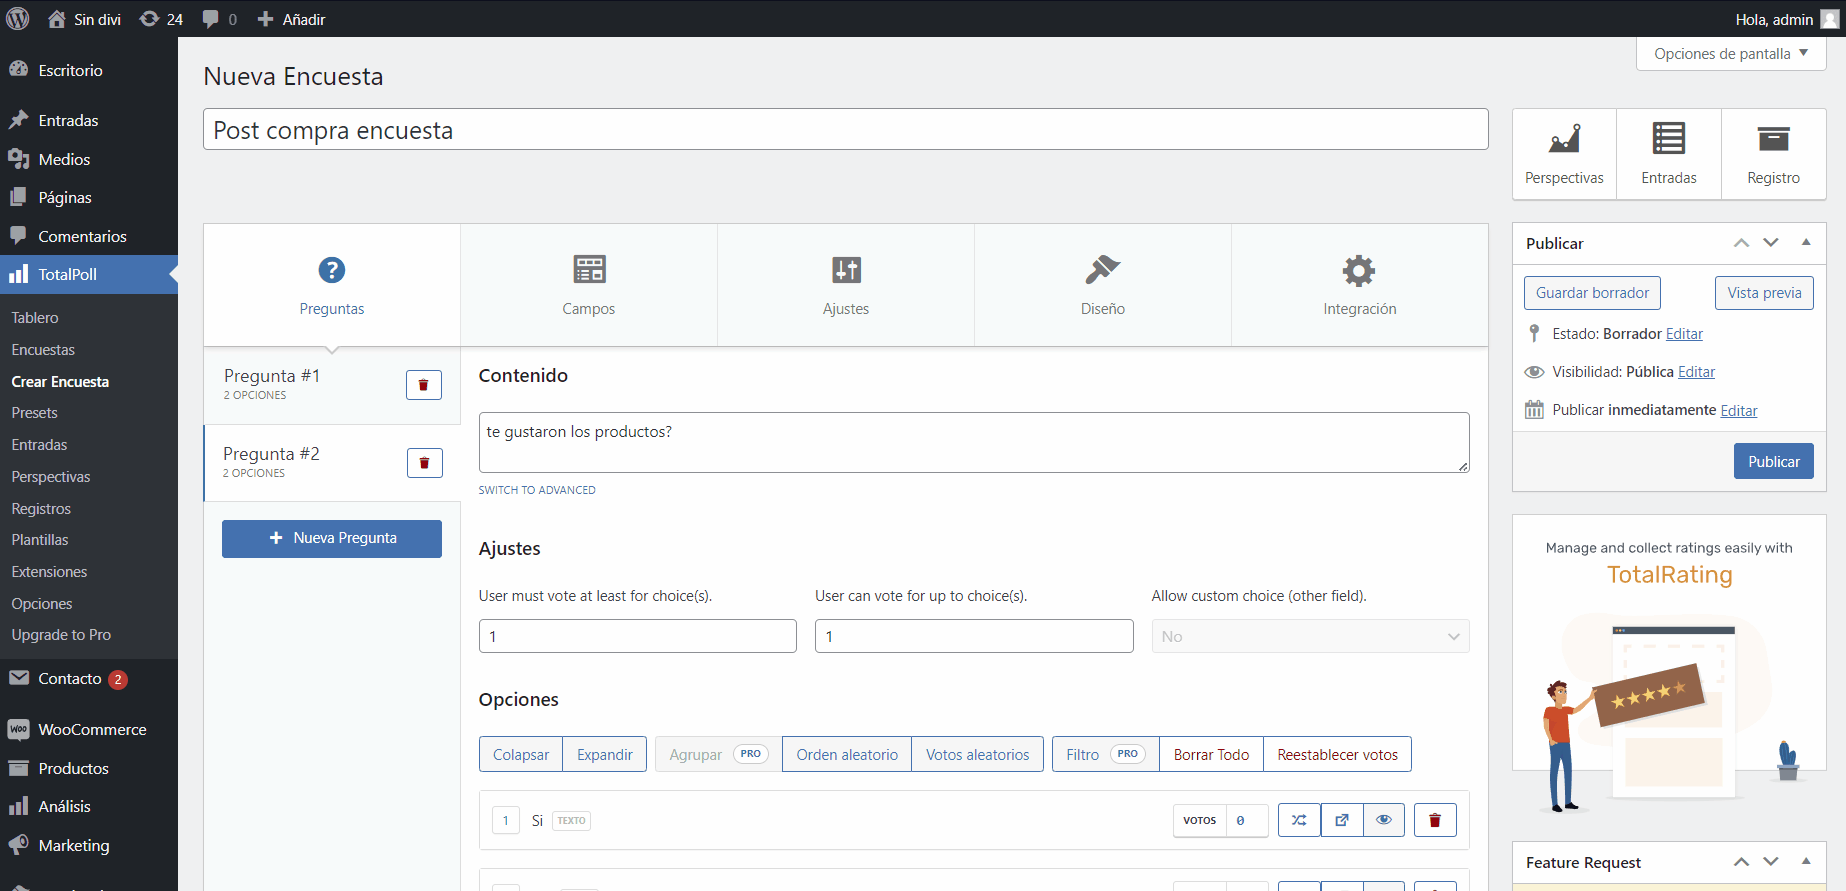Collapse the Publicar panel
Screen dimensions: 1846x891
pos(1805,243)
